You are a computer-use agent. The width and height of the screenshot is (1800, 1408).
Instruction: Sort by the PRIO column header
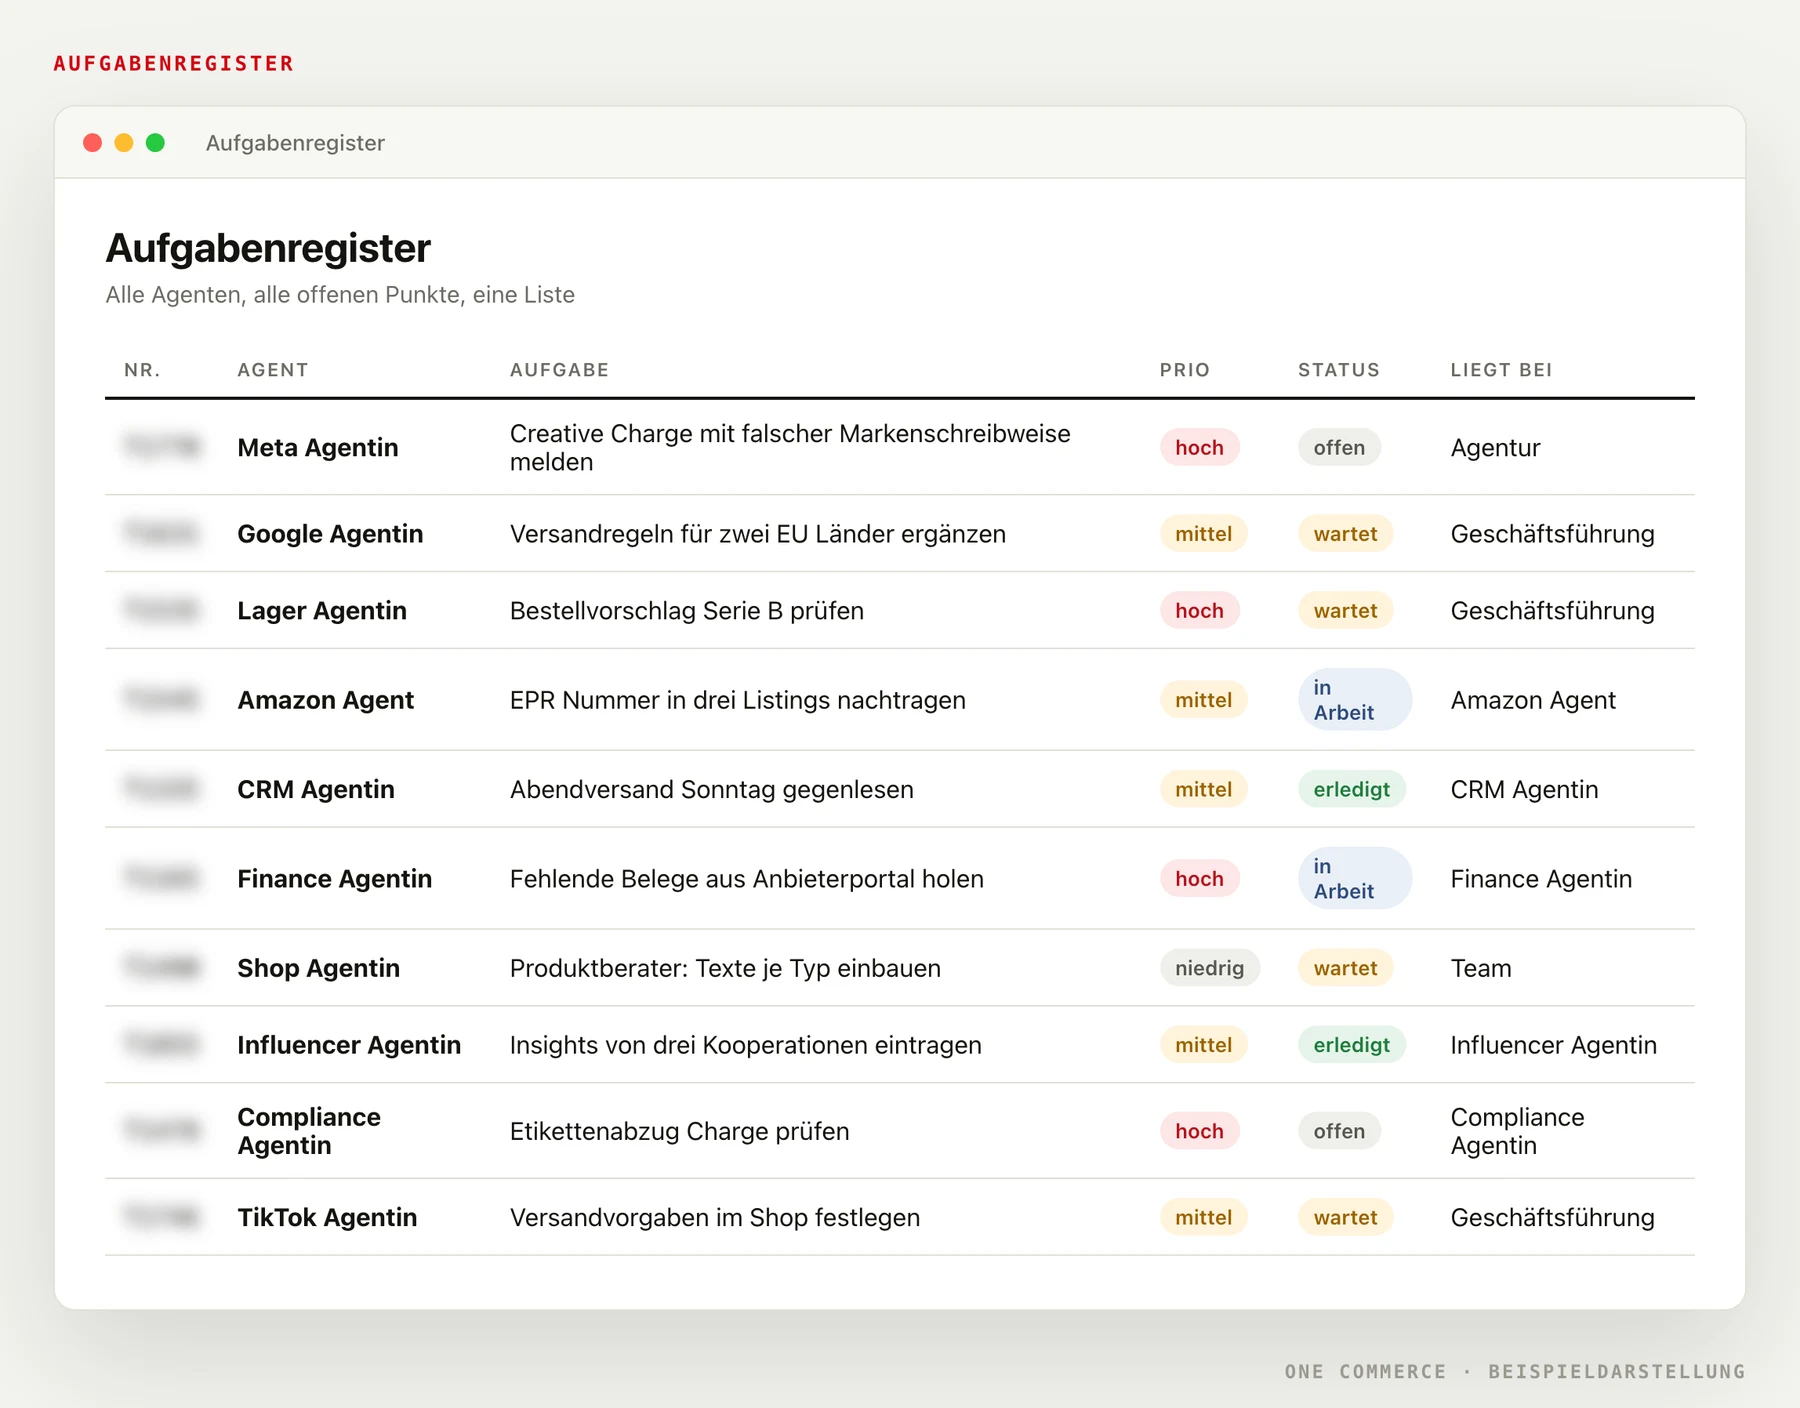point(1185,370)
